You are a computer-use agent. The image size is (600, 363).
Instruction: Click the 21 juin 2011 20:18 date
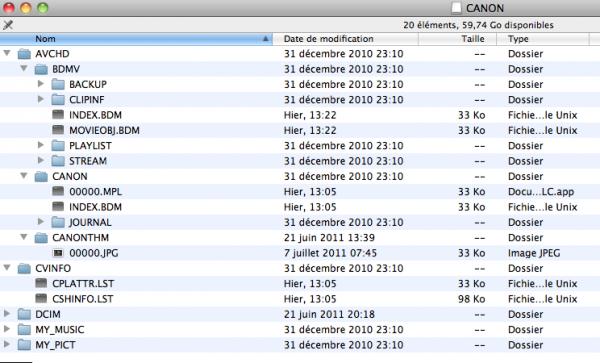click(329, 314)
